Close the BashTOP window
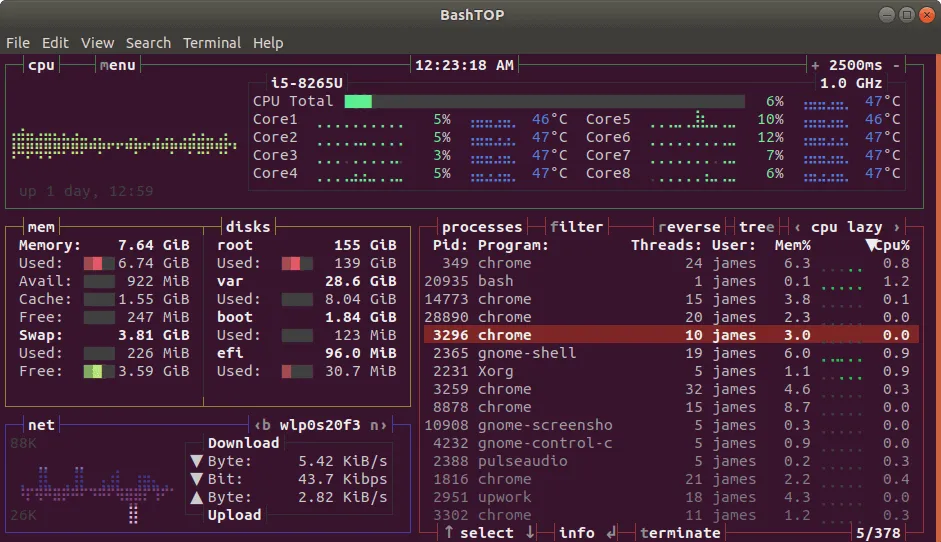The height and width of the screenshot is (542, 941). 927,14
